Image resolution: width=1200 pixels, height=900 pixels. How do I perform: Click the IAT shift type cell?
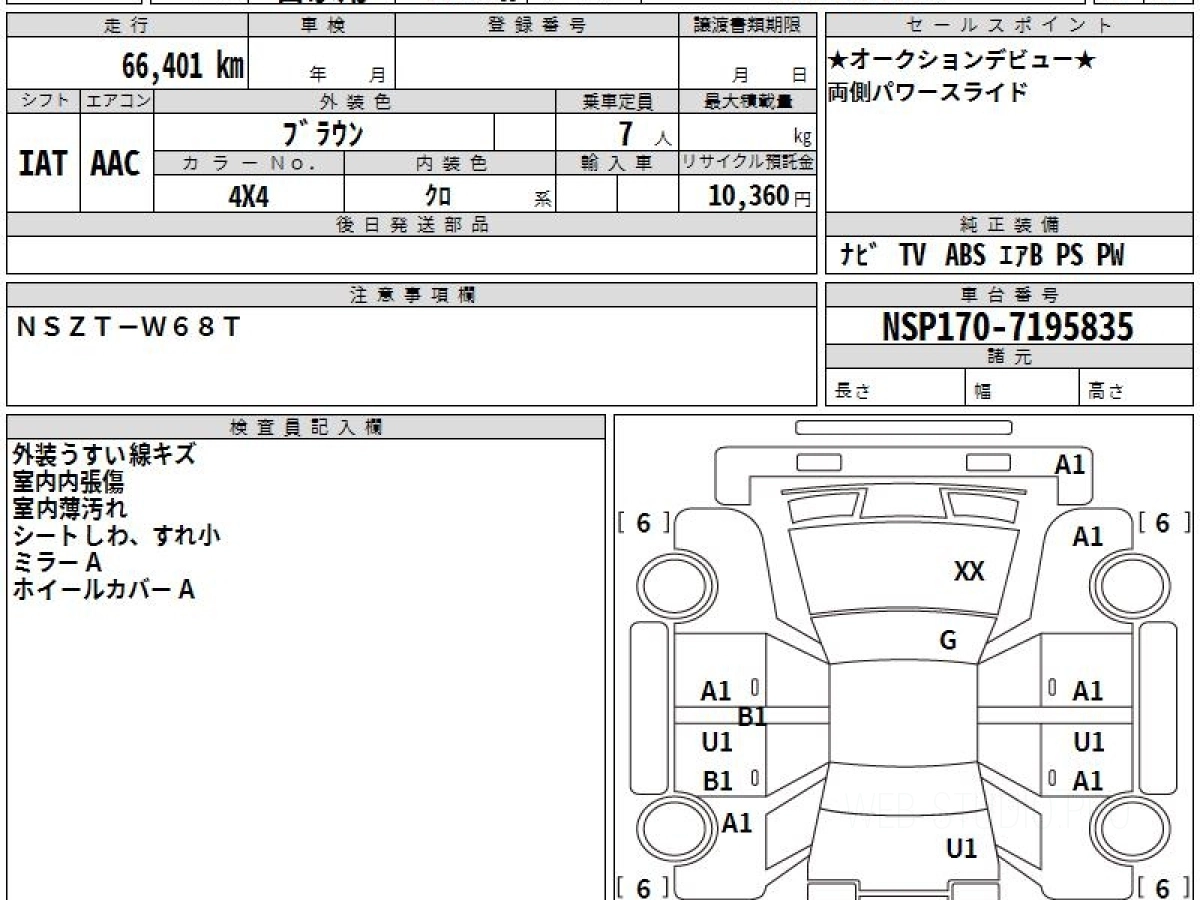(43, 162)
